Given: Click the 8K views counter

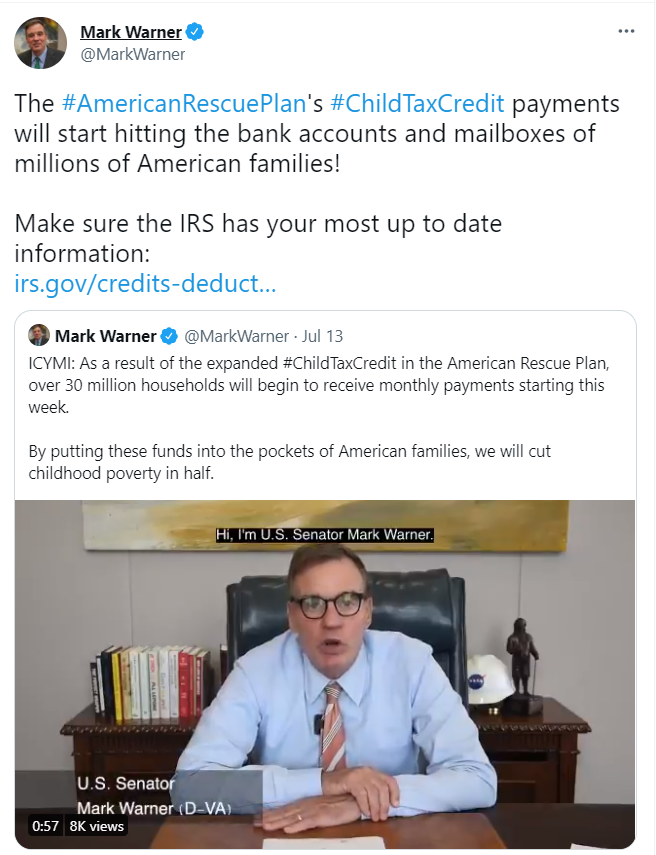Looking at the screenshot, I should (x=97, y=826).
